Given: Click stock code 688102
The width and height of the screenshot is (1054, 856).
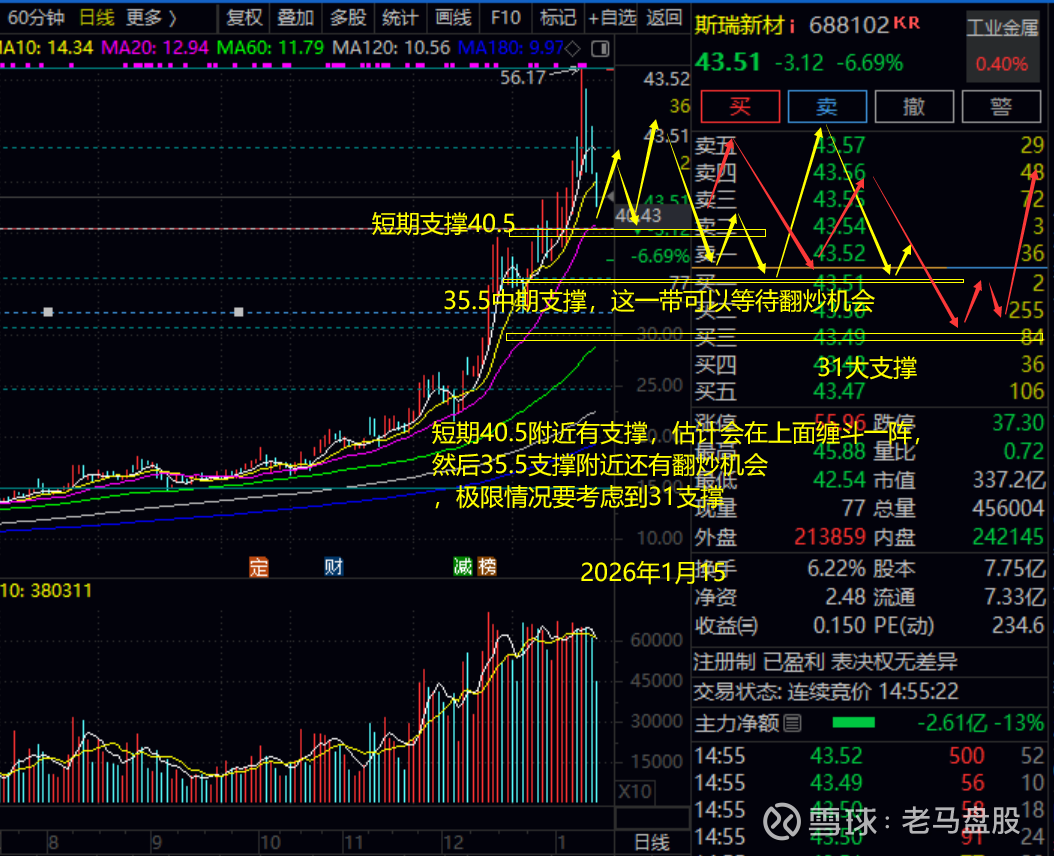Looking at the screenshot, I should pyautogui.click(x=849, y=26).
